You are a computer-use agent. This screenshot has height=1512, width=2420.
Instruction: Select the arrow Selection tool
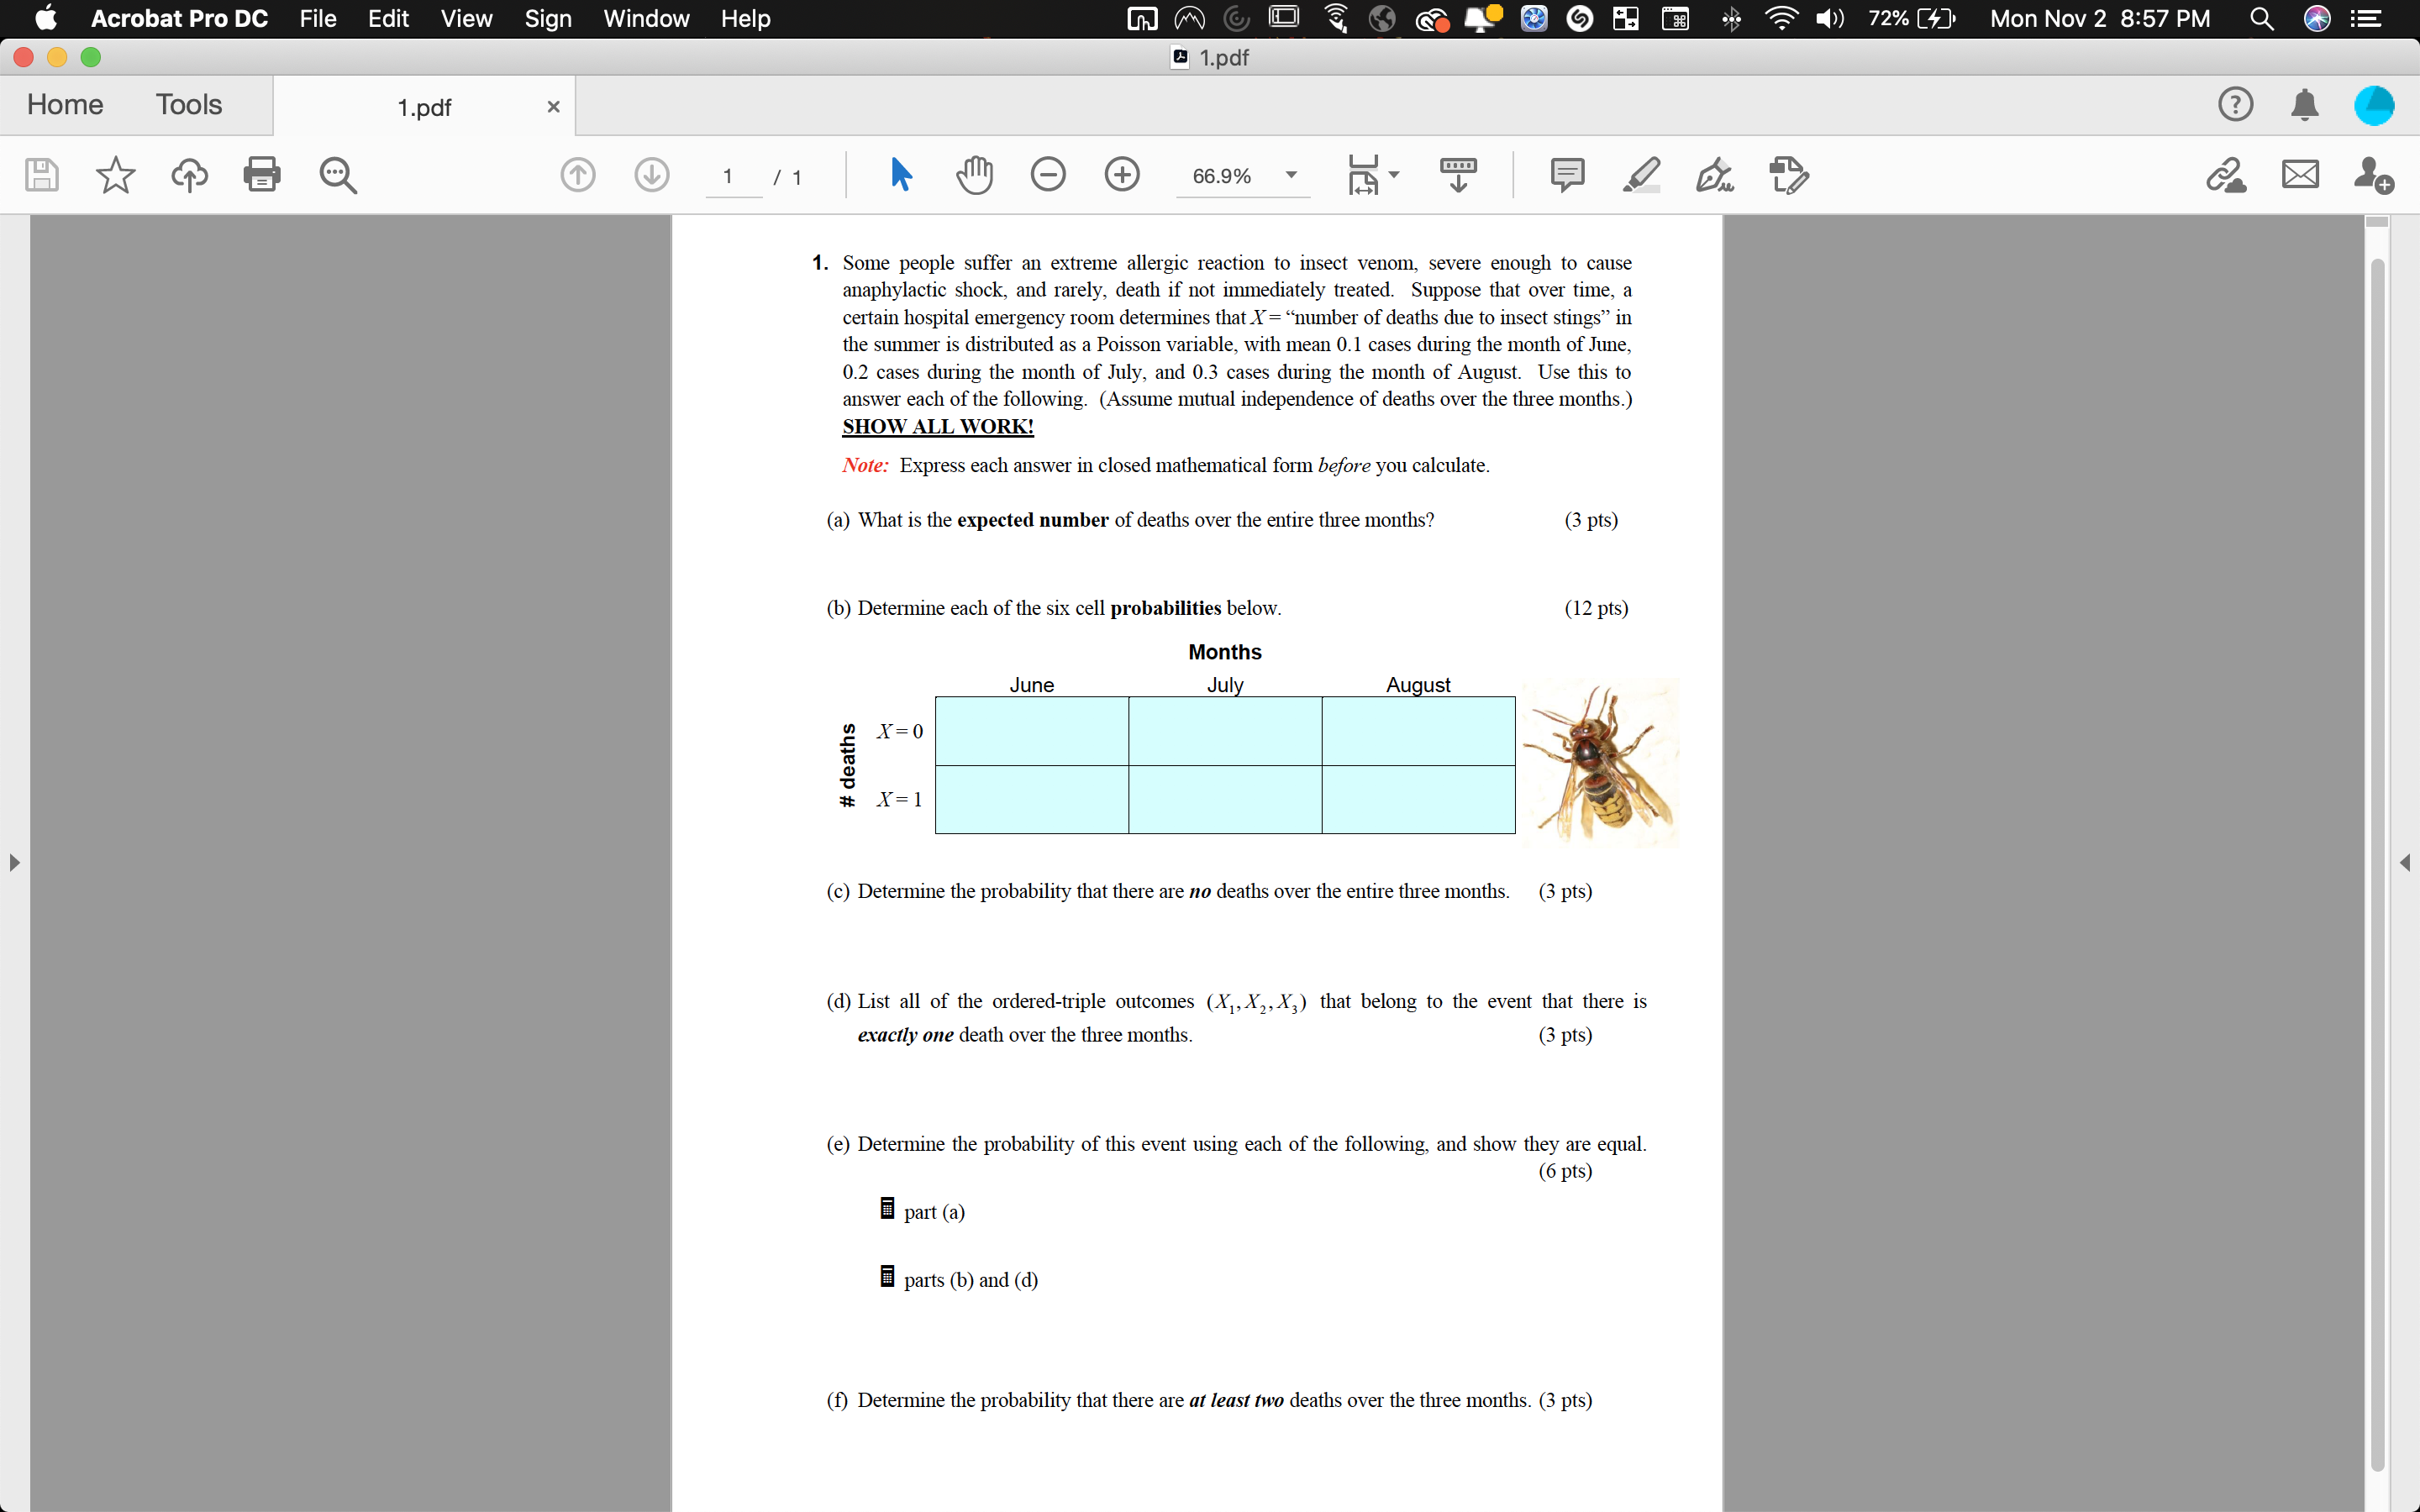click(900, 175)
